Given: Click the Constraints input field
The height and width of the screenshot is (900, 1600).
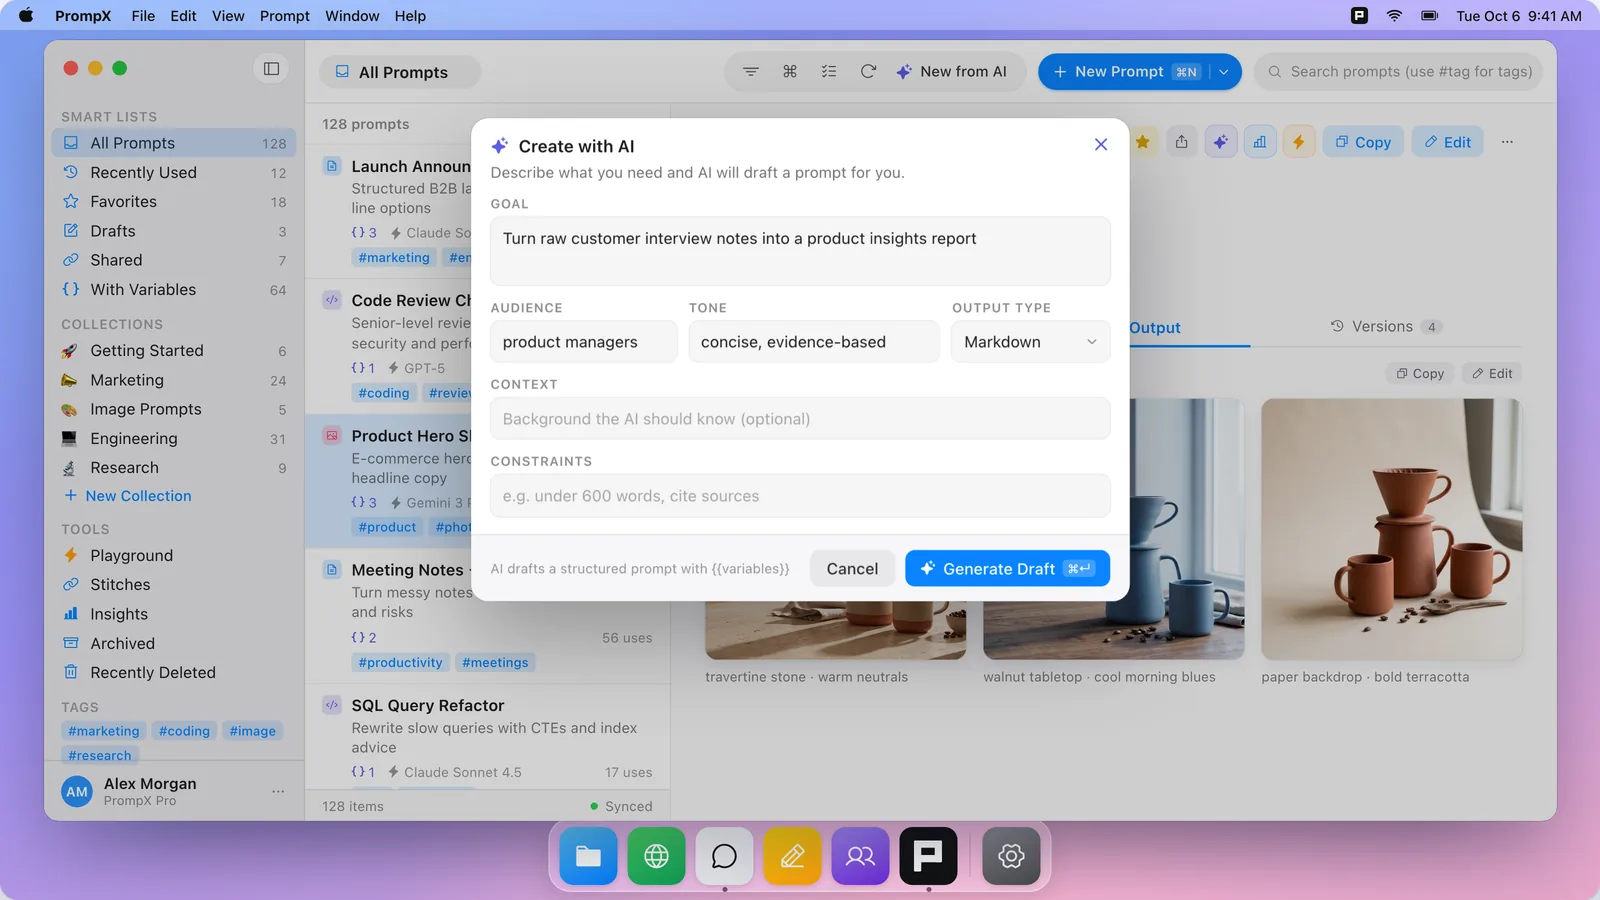Looking at the screenshot, I should click(800, 496).
